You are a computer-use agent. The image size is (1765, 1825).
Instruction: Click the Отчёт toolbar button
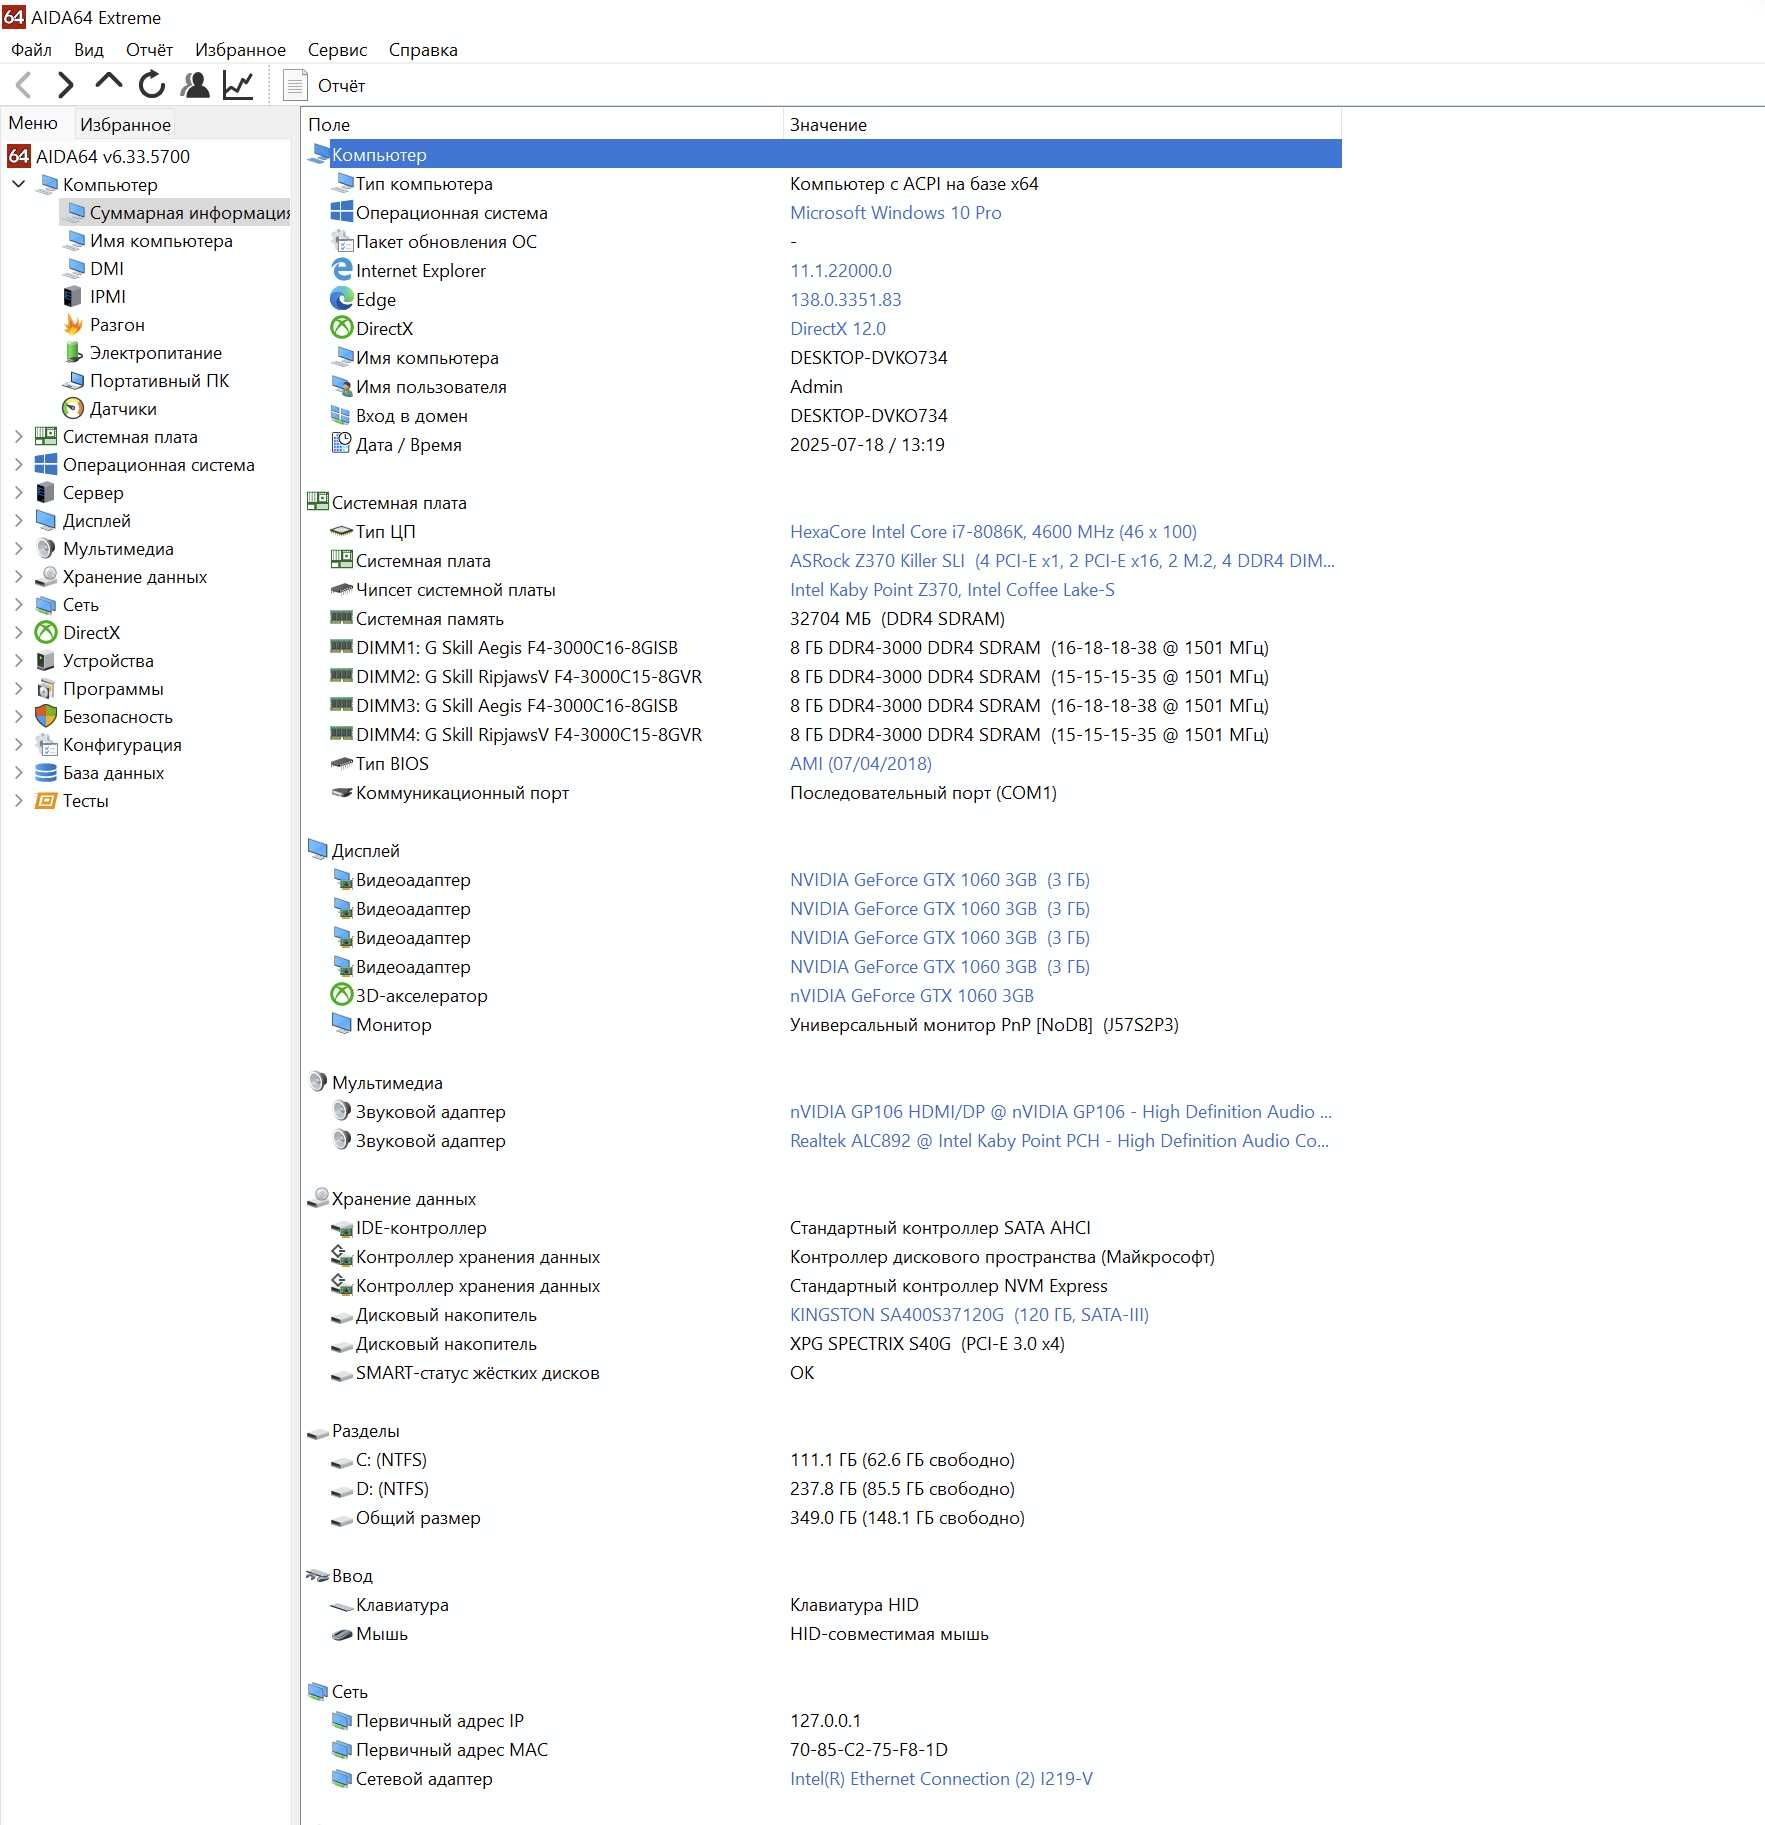click(x=325, y=86)
